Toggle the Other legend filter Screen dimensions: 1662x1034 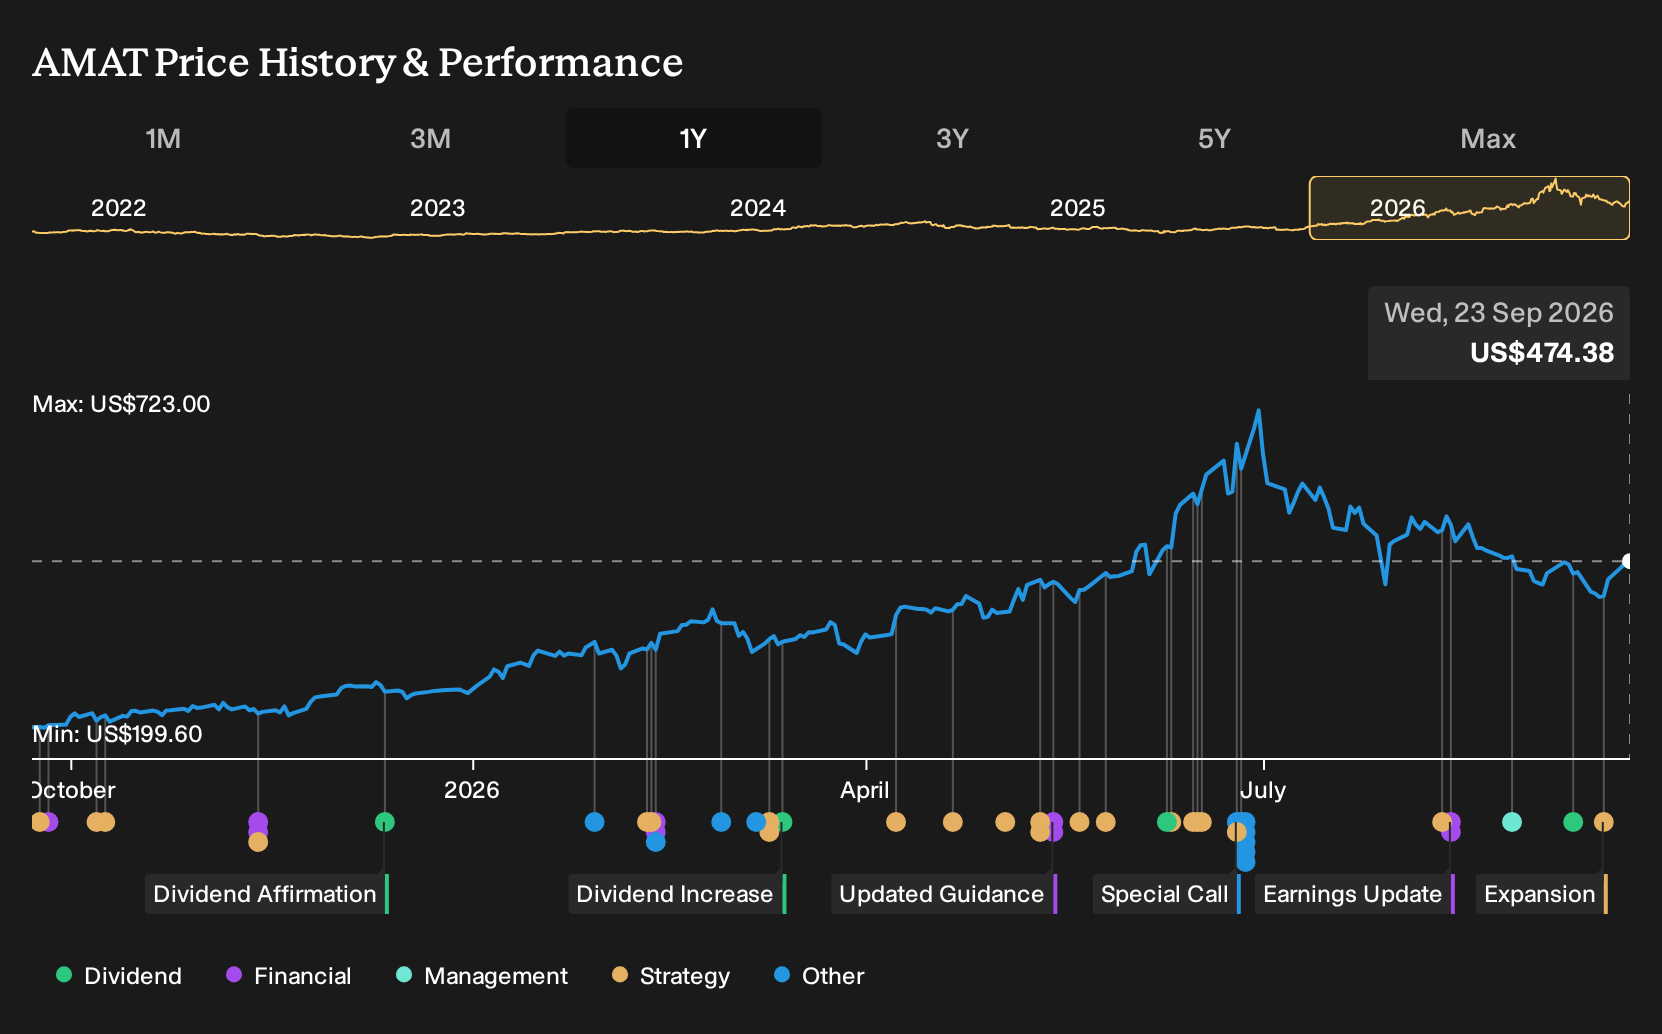point(819,976)
